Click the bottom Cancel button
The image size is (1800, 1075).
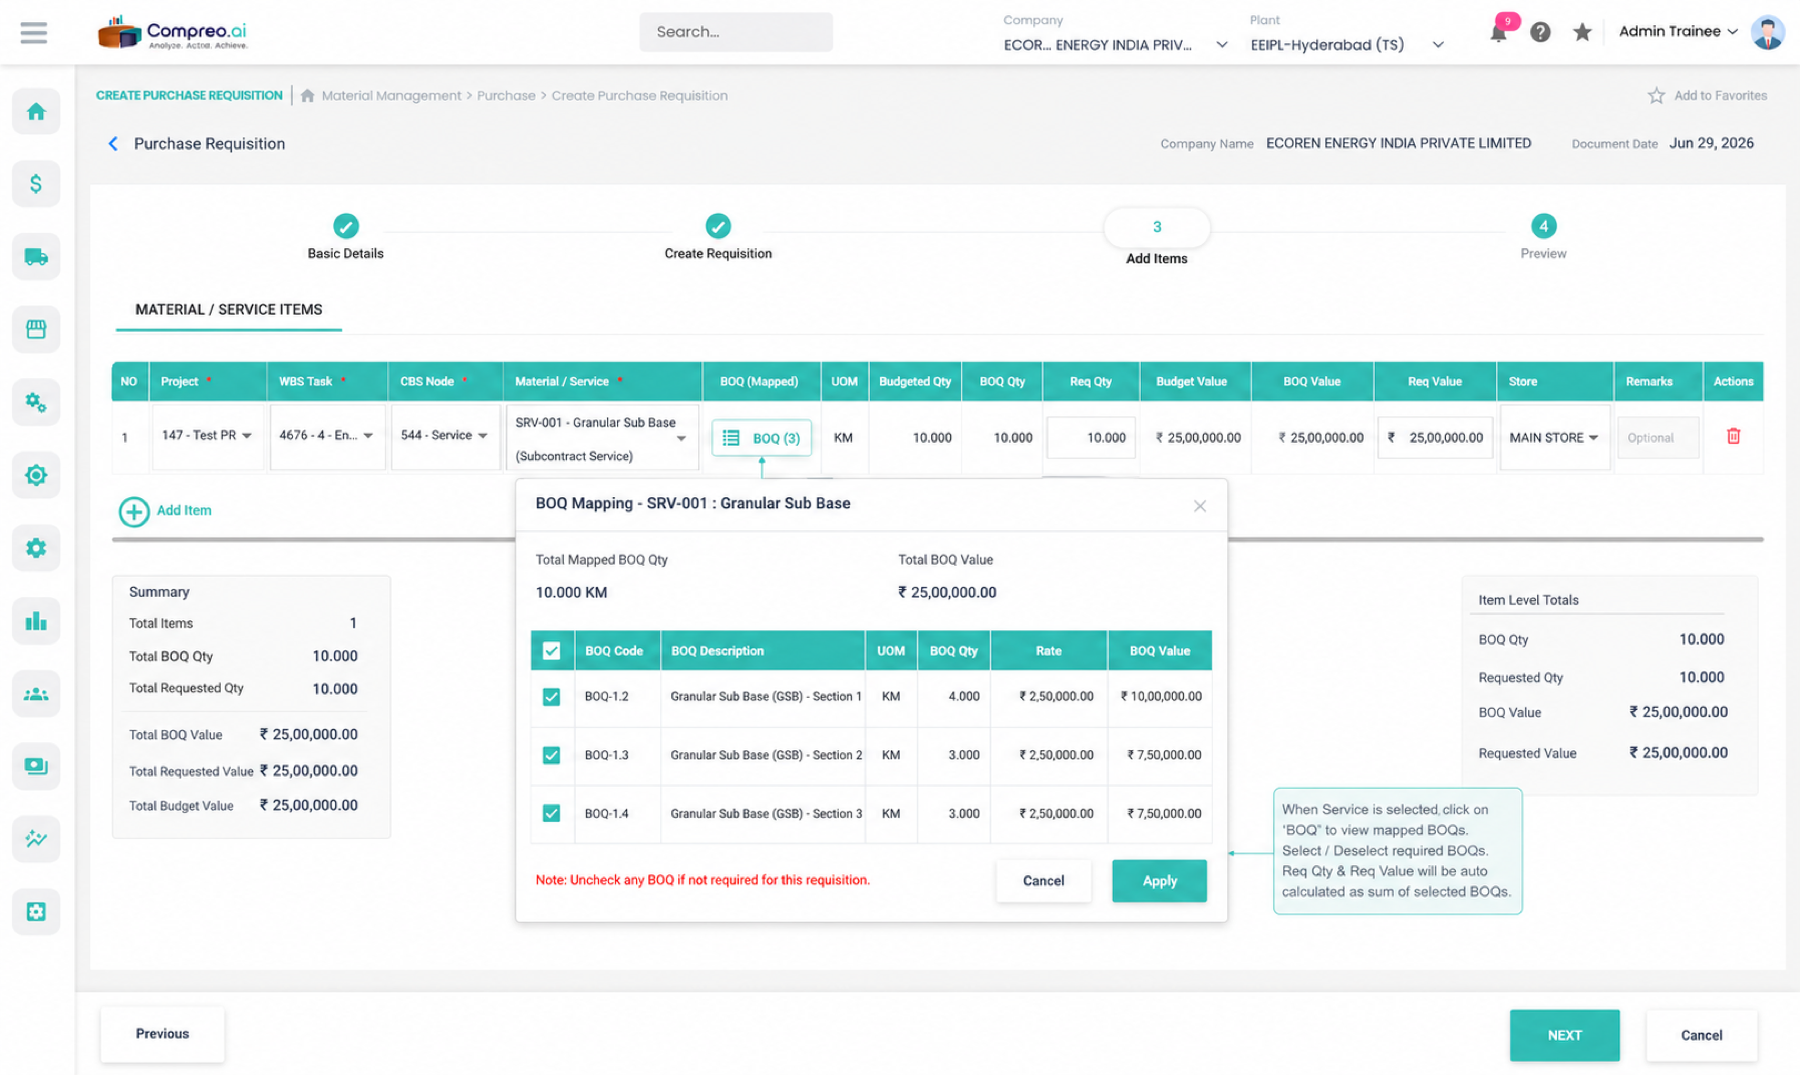[1701, 1035]
